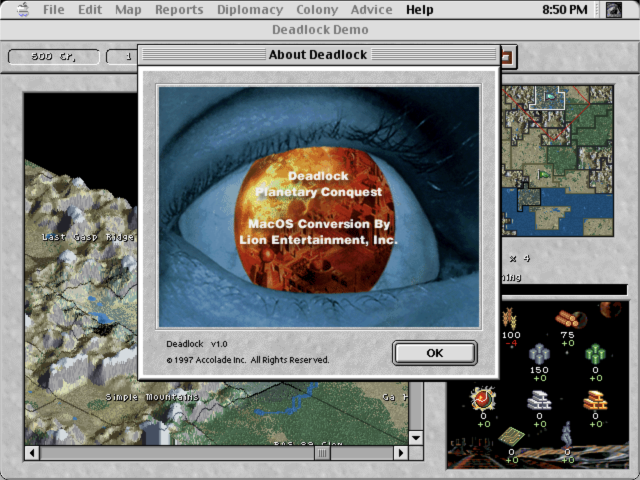Click the gray statue art resource icon
Image resolution: width=640 pixels, height=480 pixels.
(567, 435)
